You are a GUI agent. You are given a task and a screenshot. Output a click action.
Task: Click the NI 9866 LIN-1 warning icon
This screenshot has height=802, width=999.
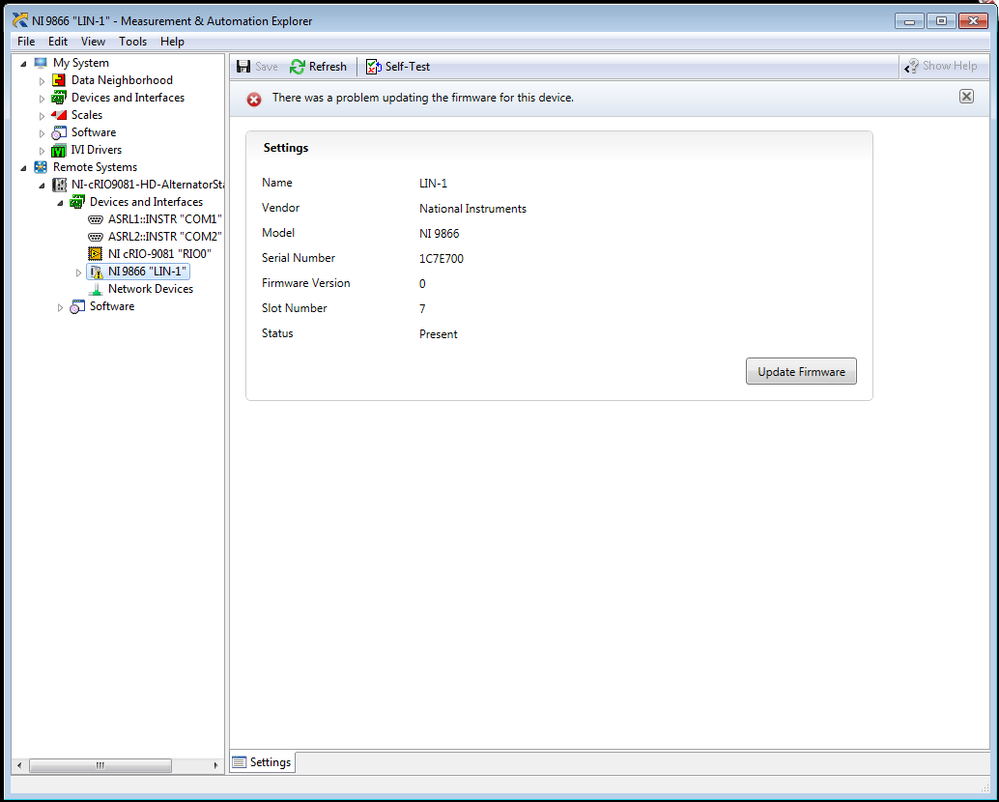(96, 272)
